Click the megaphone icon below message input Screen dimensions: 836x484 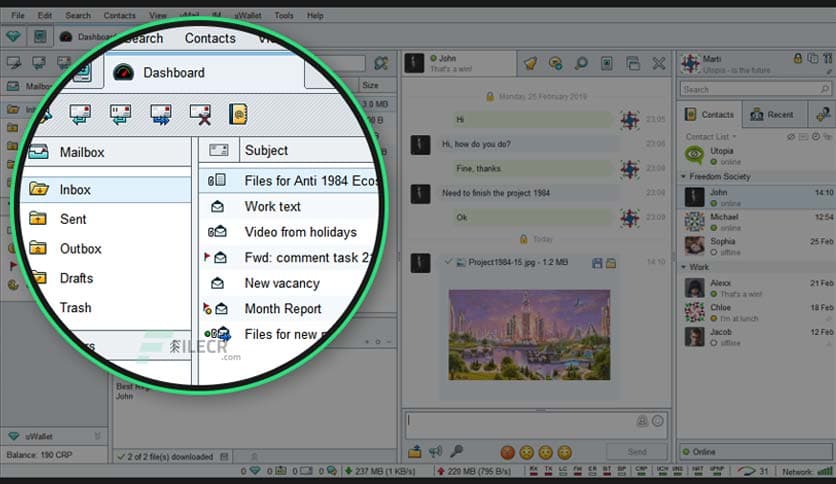435,451
